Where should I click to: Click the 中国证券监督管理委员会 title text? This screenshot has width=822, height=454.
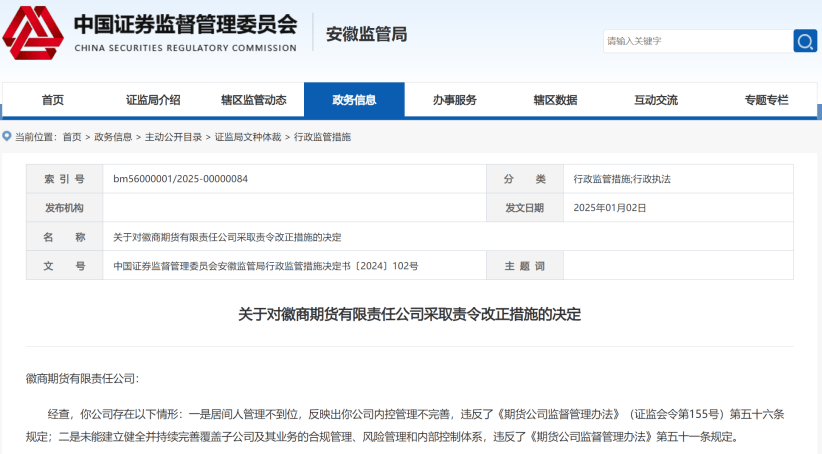click(186, 25)
